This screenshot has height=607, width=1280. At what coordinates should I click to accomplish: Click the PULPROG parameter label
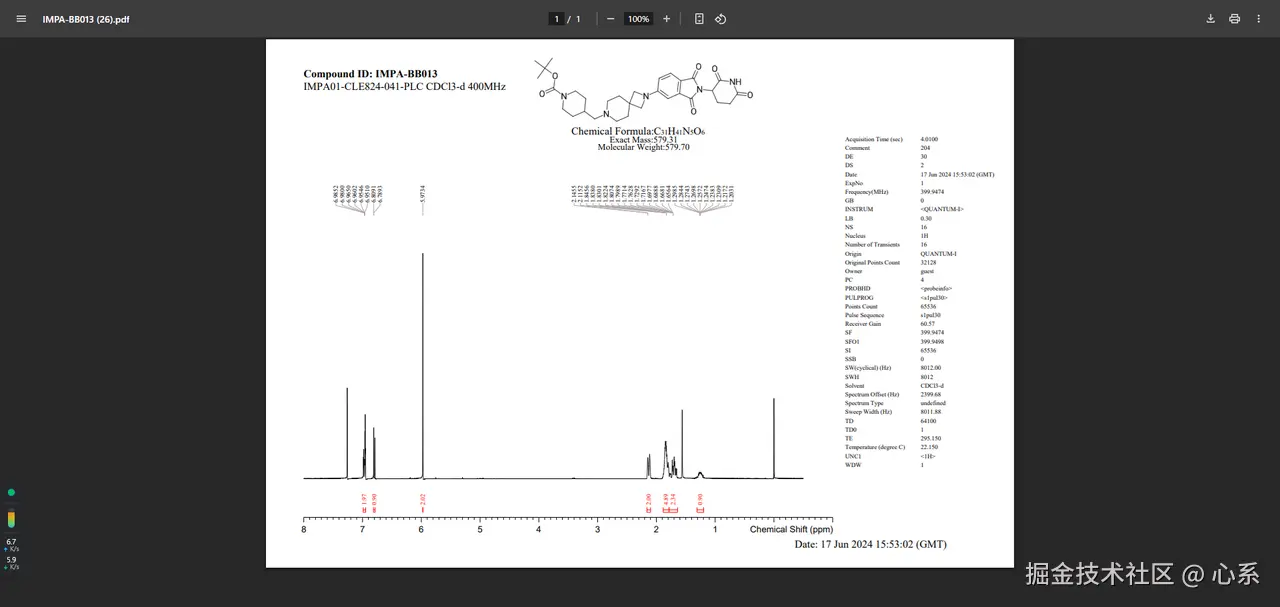pos(859,298)
